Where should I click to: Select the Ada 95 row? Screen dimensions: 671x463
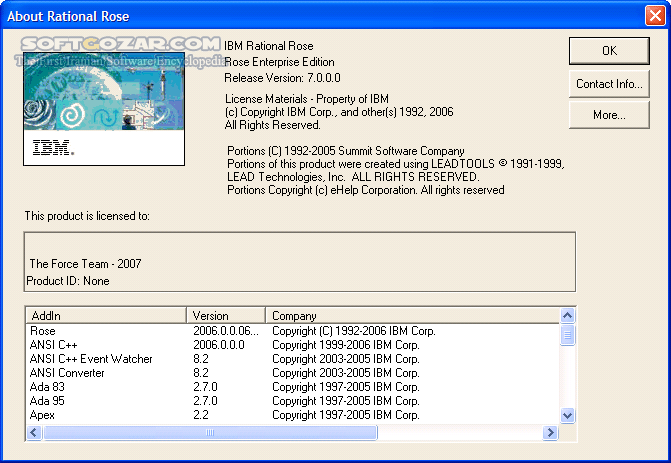[293, 401]
